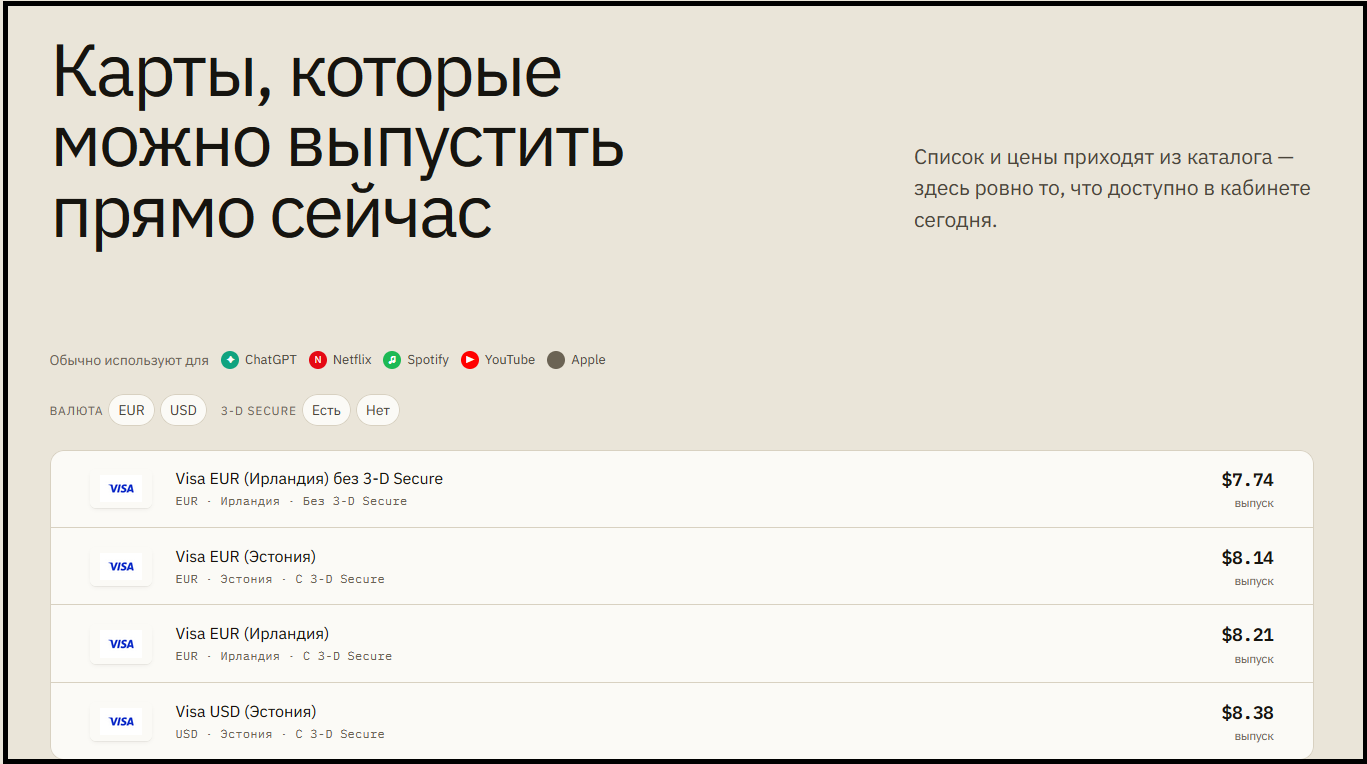Click Visa logo in Visa USD (Эстония) row

tap(121, 722)
